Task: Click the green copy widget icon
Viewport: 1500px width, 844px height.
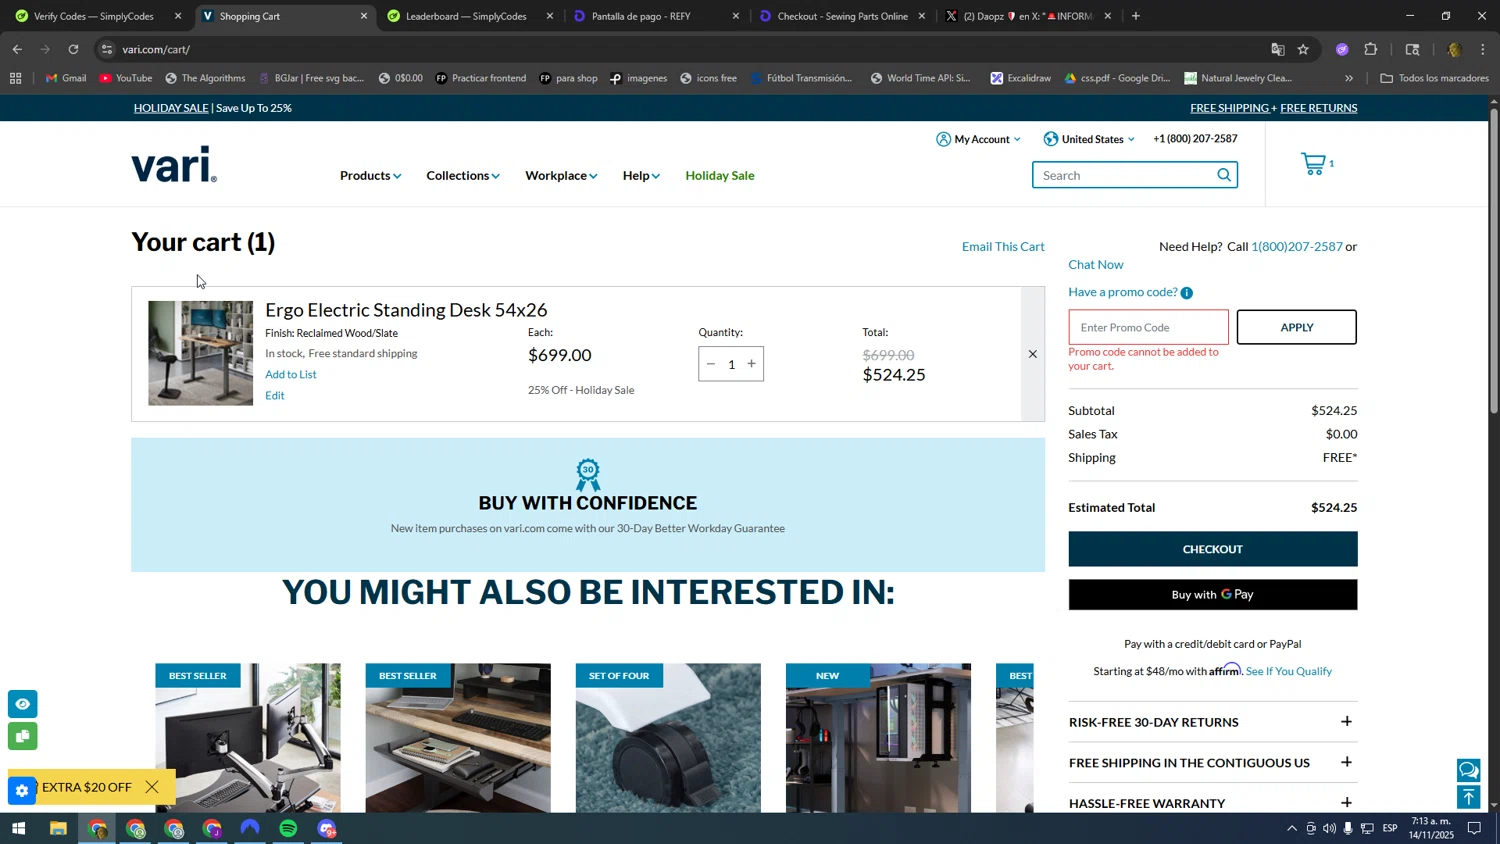Action: pos(22,737)
